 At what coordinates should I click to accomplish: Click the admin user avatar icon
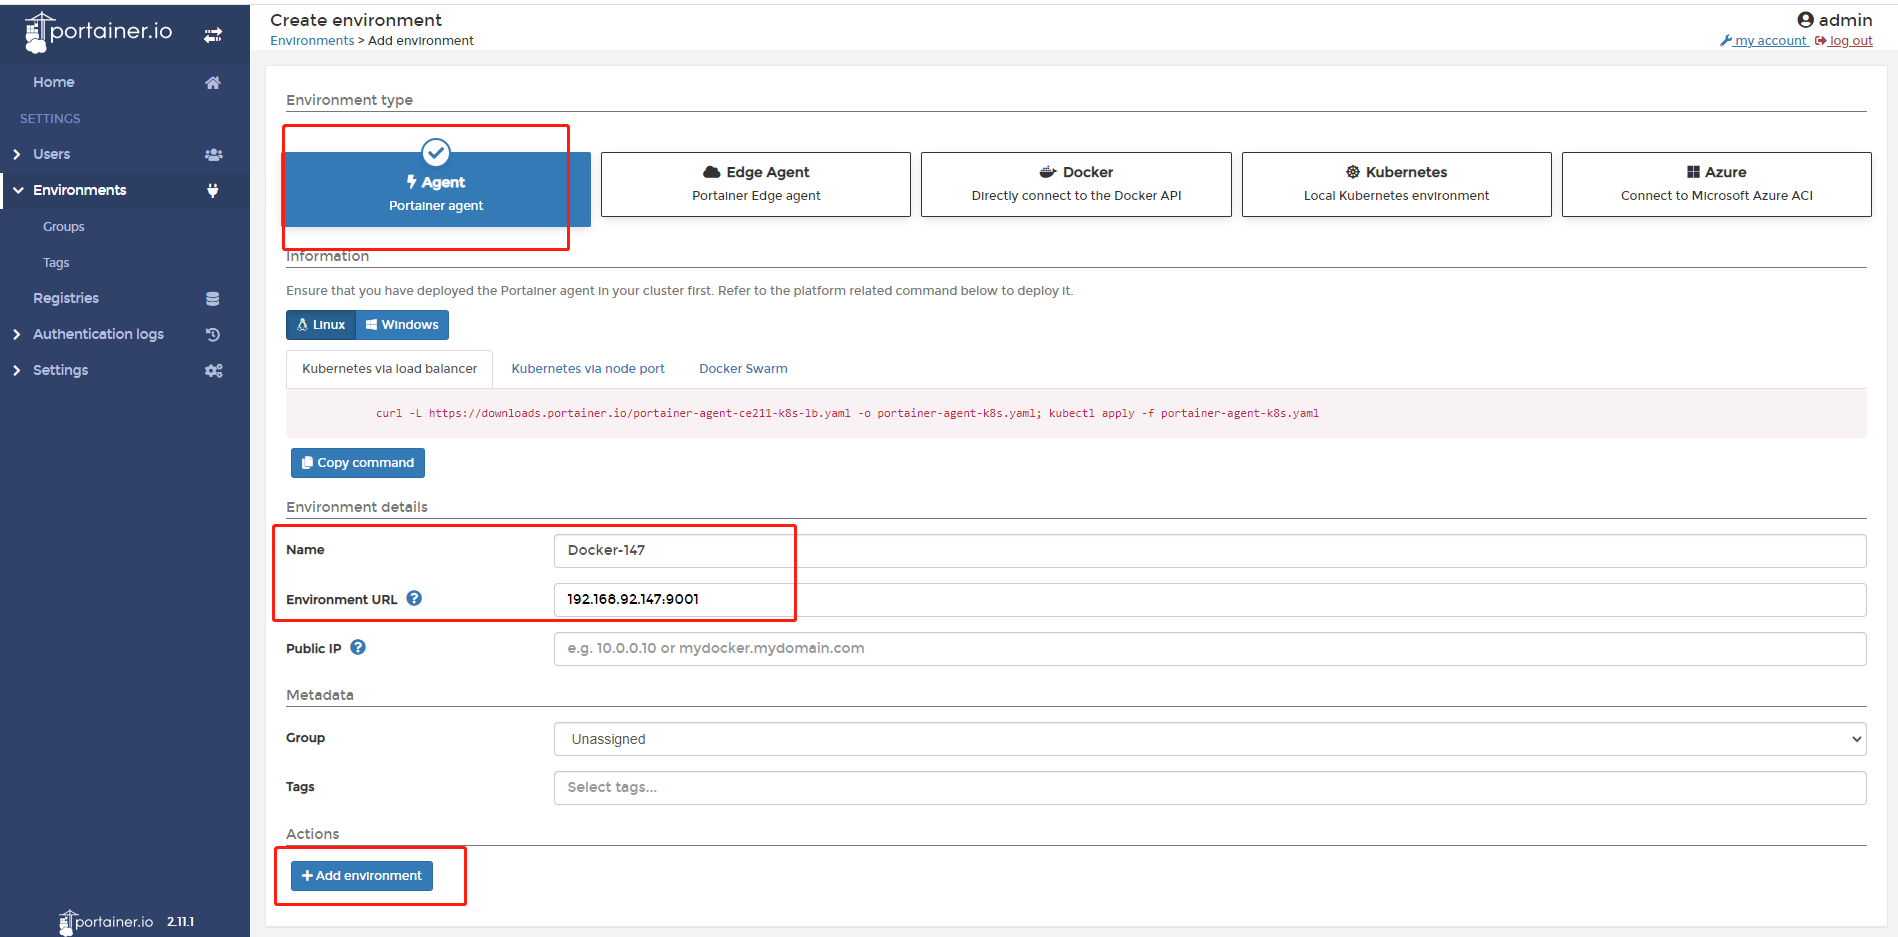click(x=1805, y=20)
